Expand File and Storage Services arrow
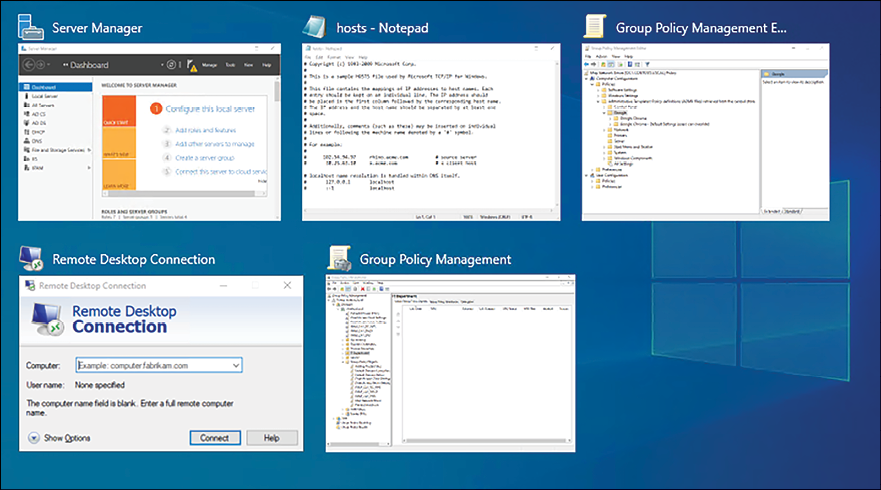Viewport: 881px width, 490px height. [89, 150]
